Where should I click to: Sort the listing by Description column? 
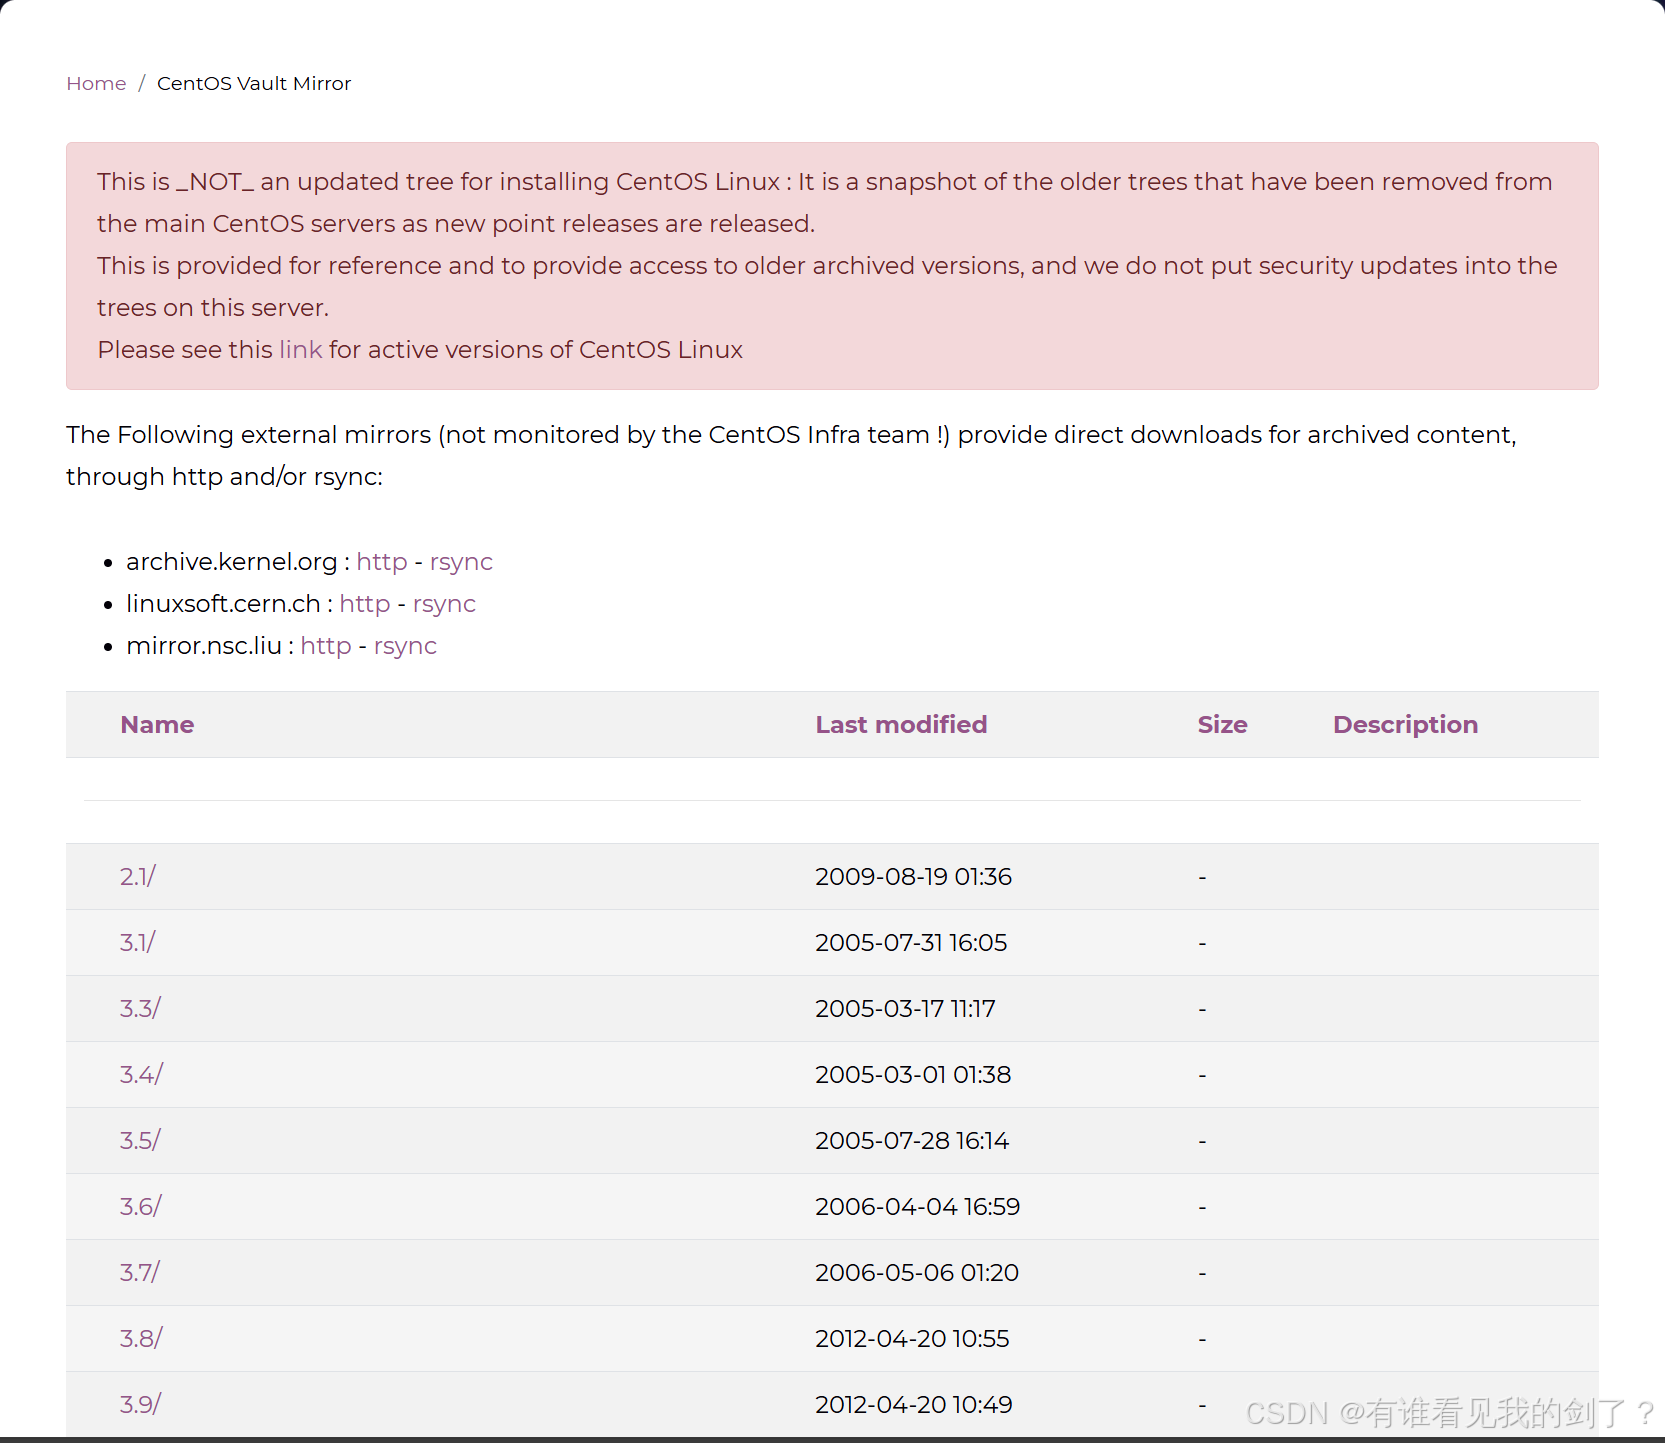(x=1405, y=724)
